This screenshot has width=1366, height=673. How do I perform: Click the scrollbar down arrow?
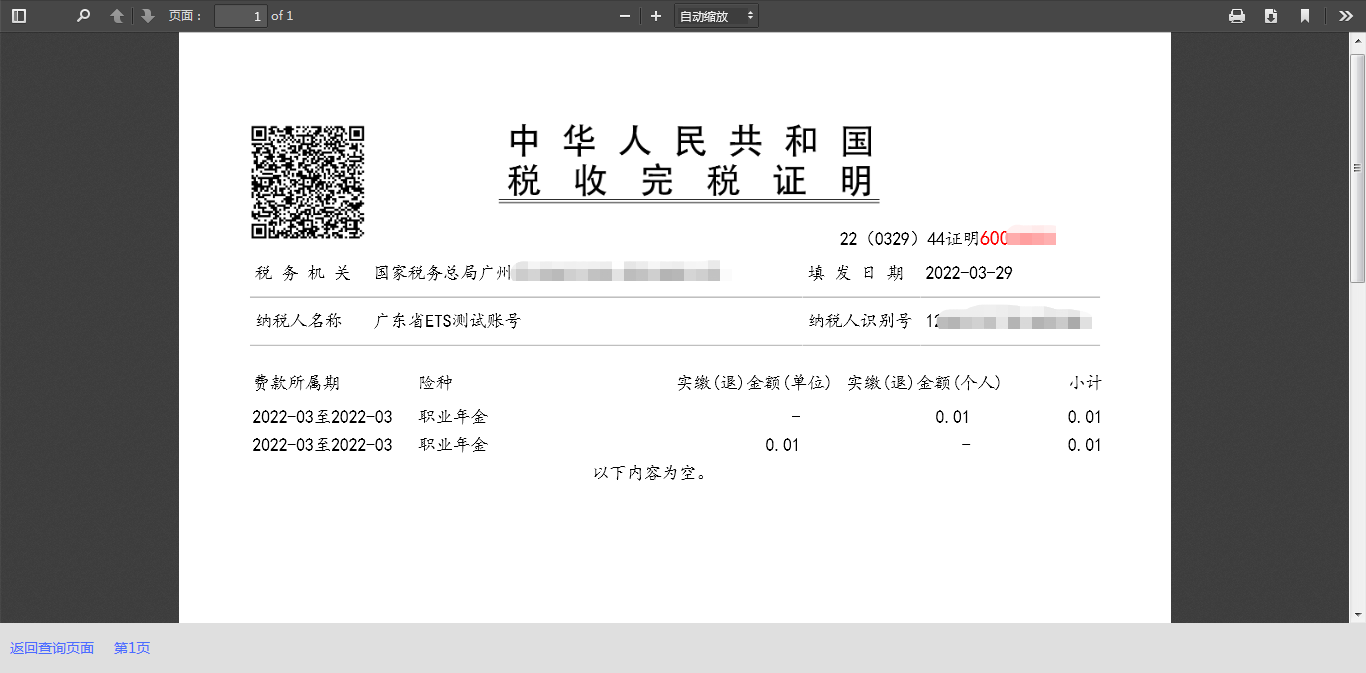tap(1358, 614)
